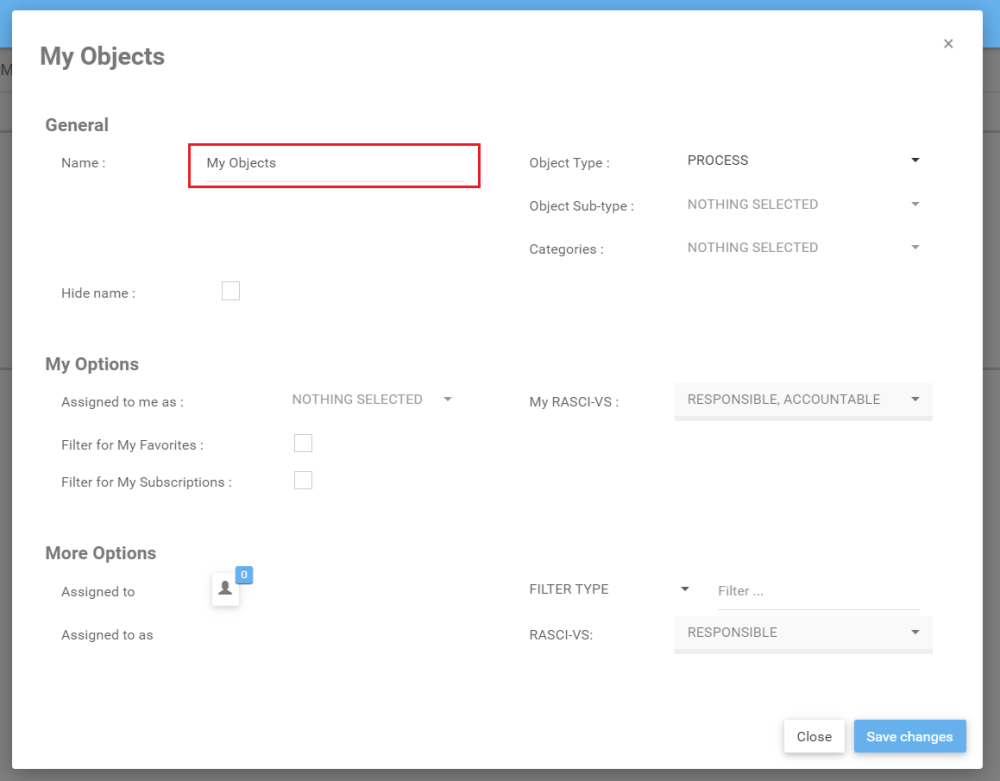Screen dimensions: 1000x781
Task: Click the Assigned to user icon
Action: [225, 589]
